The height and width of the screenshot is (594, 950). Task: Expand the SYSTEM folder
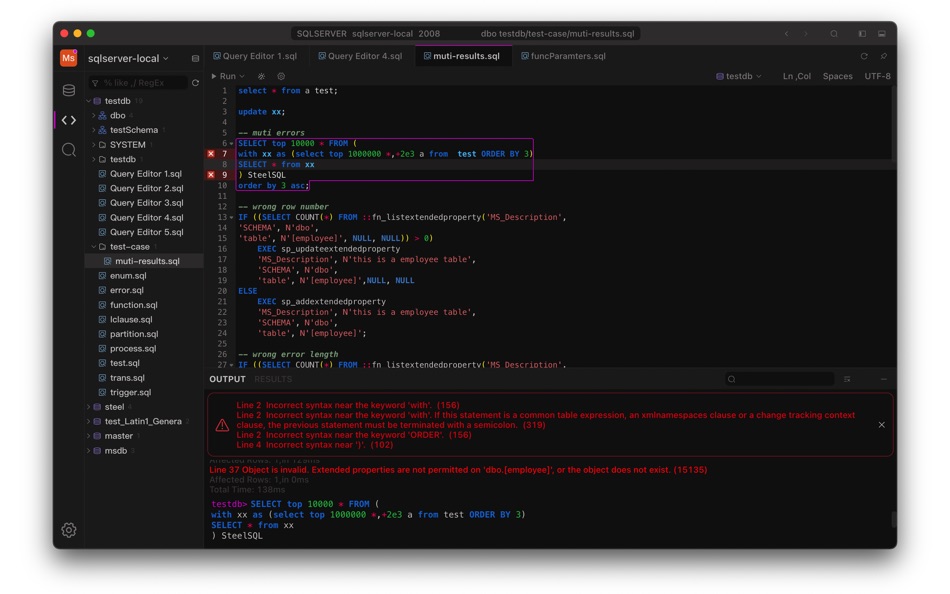(93, 144)
